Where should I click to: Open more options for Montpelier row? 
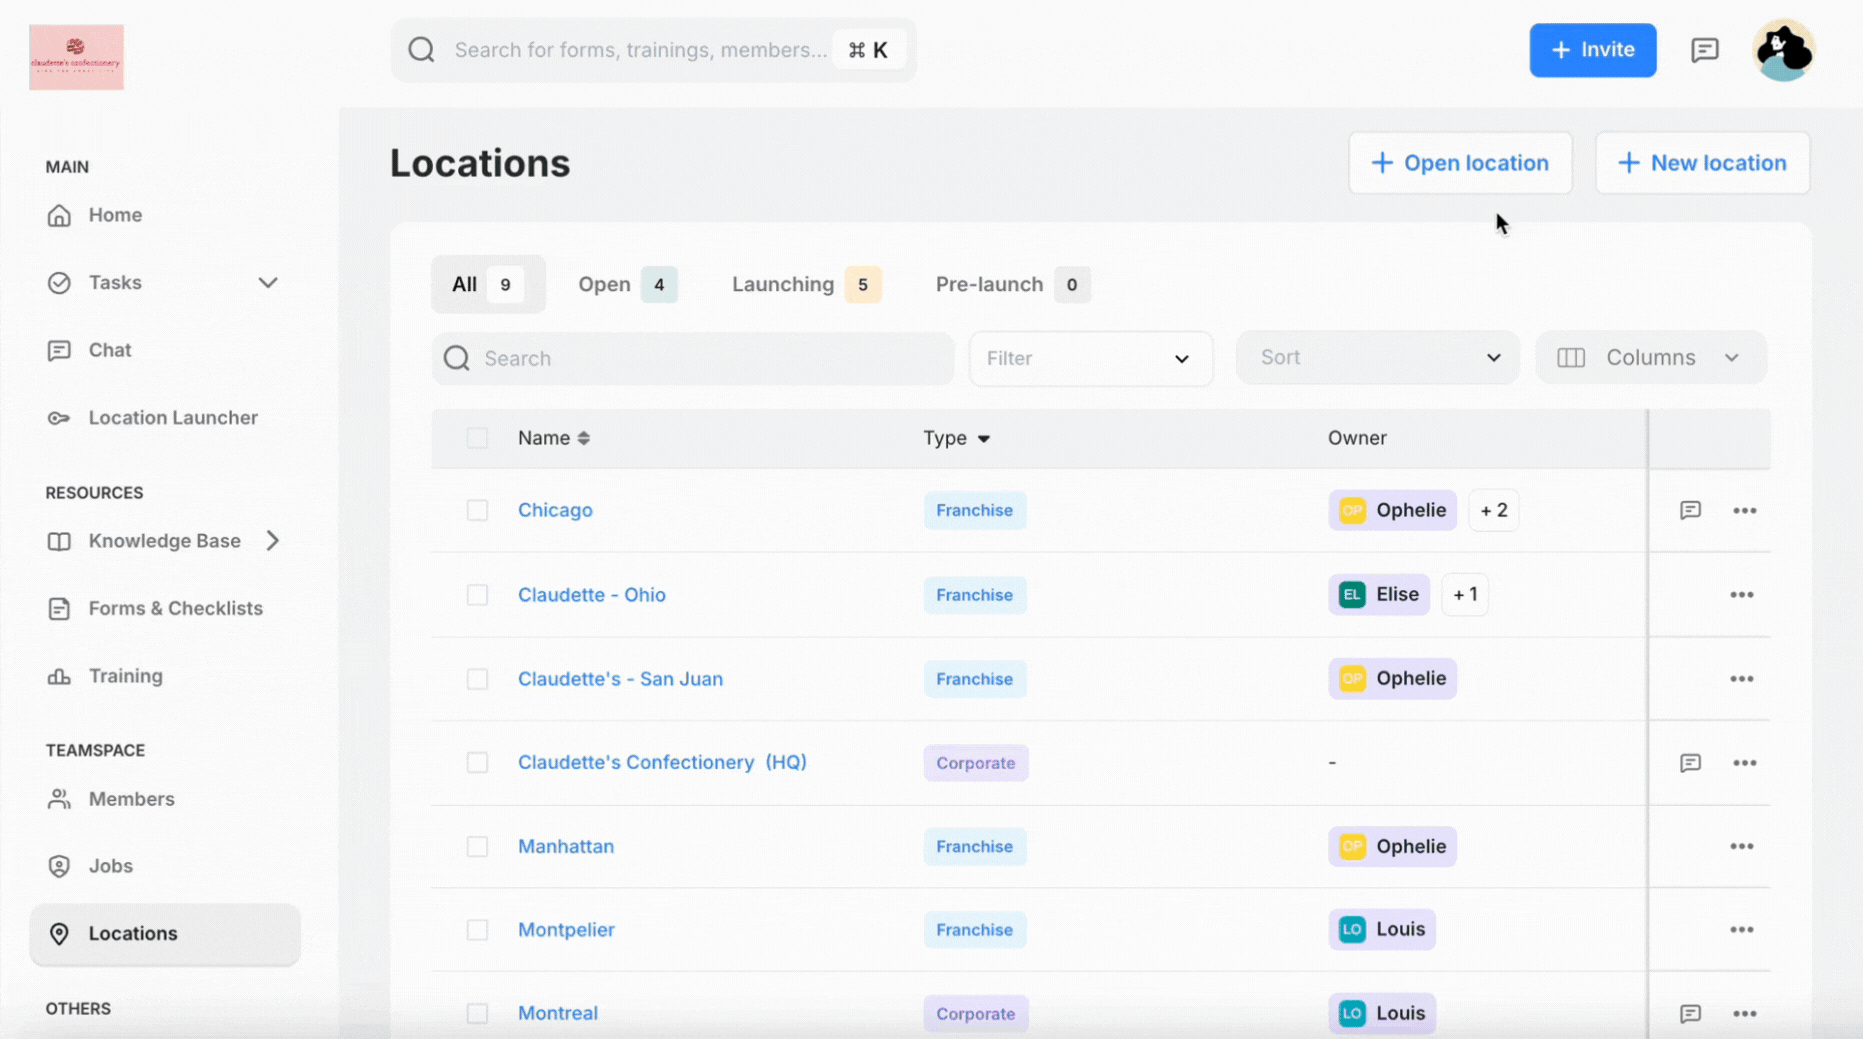pos(1742,929)
